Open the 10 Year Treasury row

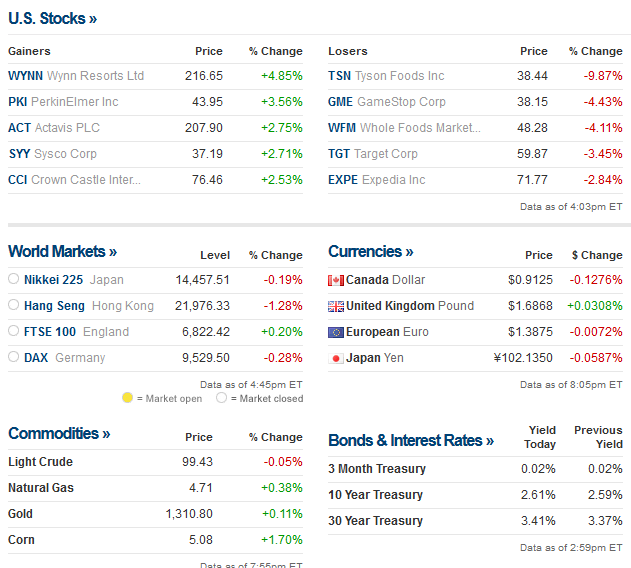[x=375, y=495]
